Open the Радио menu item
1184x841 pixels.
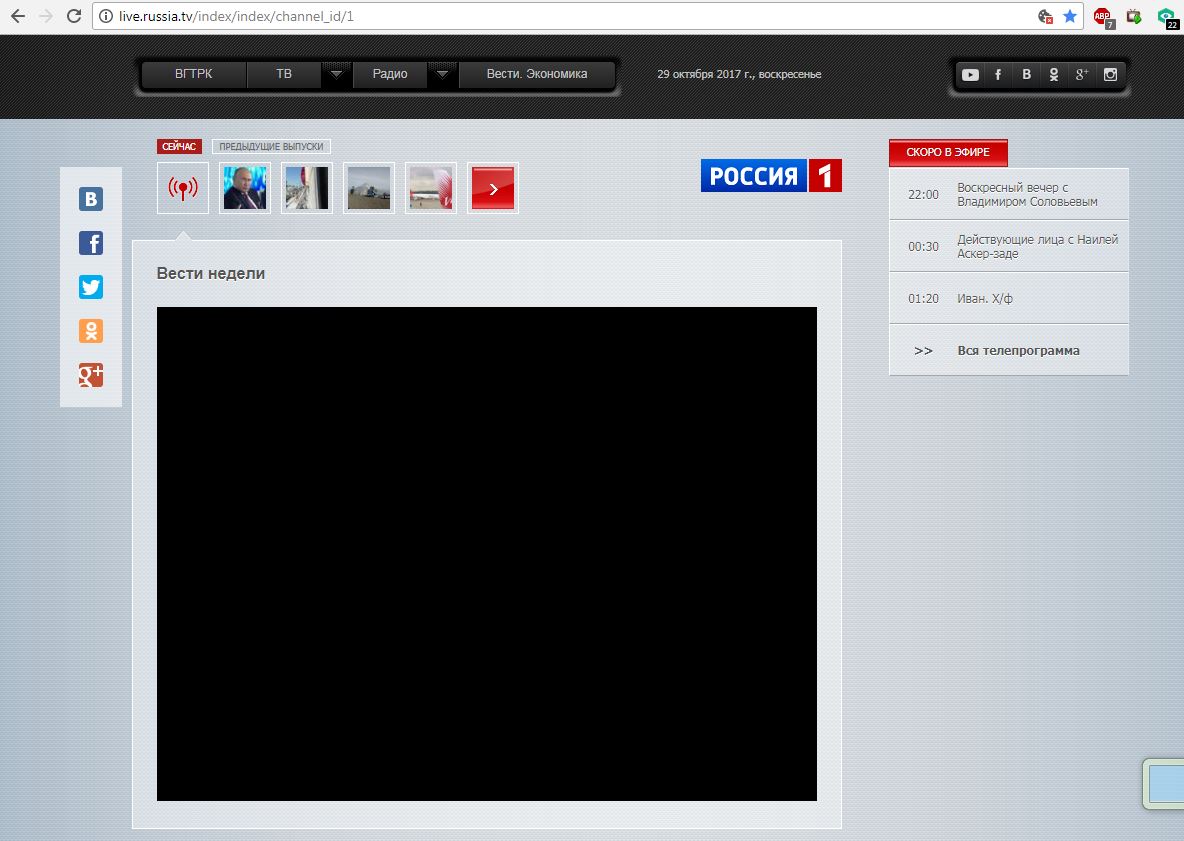(x=390, y=74)
